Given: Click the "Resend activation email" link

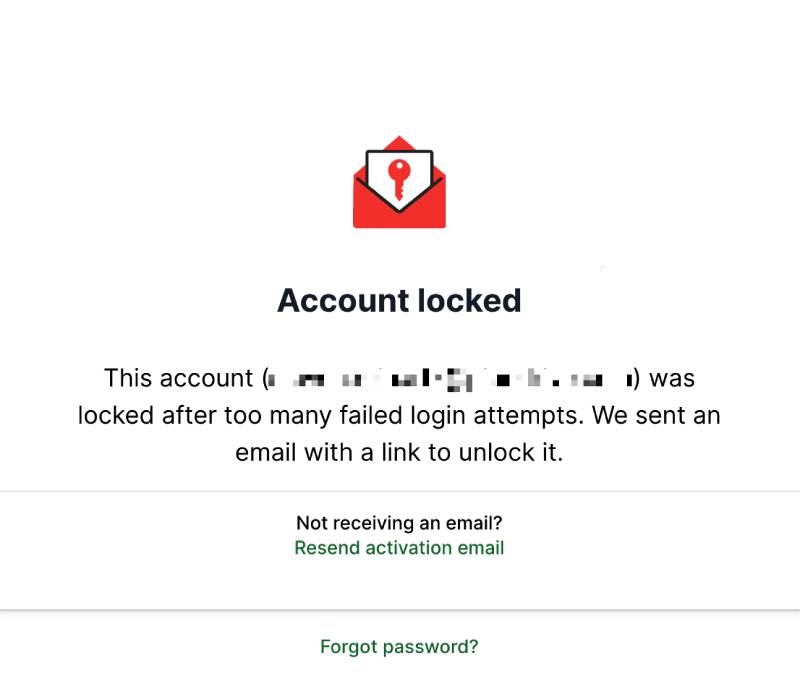Looking at the screenshot, I should click(399, 548).
